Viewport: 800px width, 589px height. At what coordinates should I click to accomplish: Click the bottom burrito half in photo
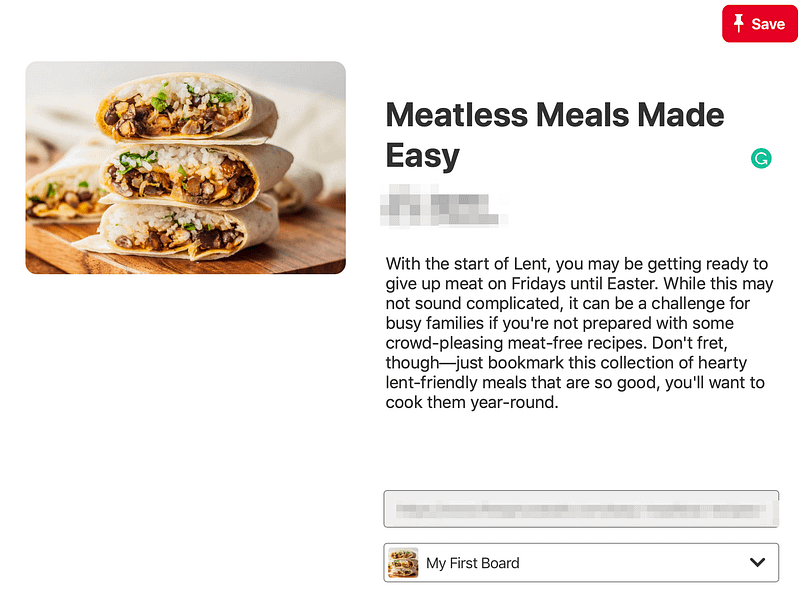pos(179,230)
